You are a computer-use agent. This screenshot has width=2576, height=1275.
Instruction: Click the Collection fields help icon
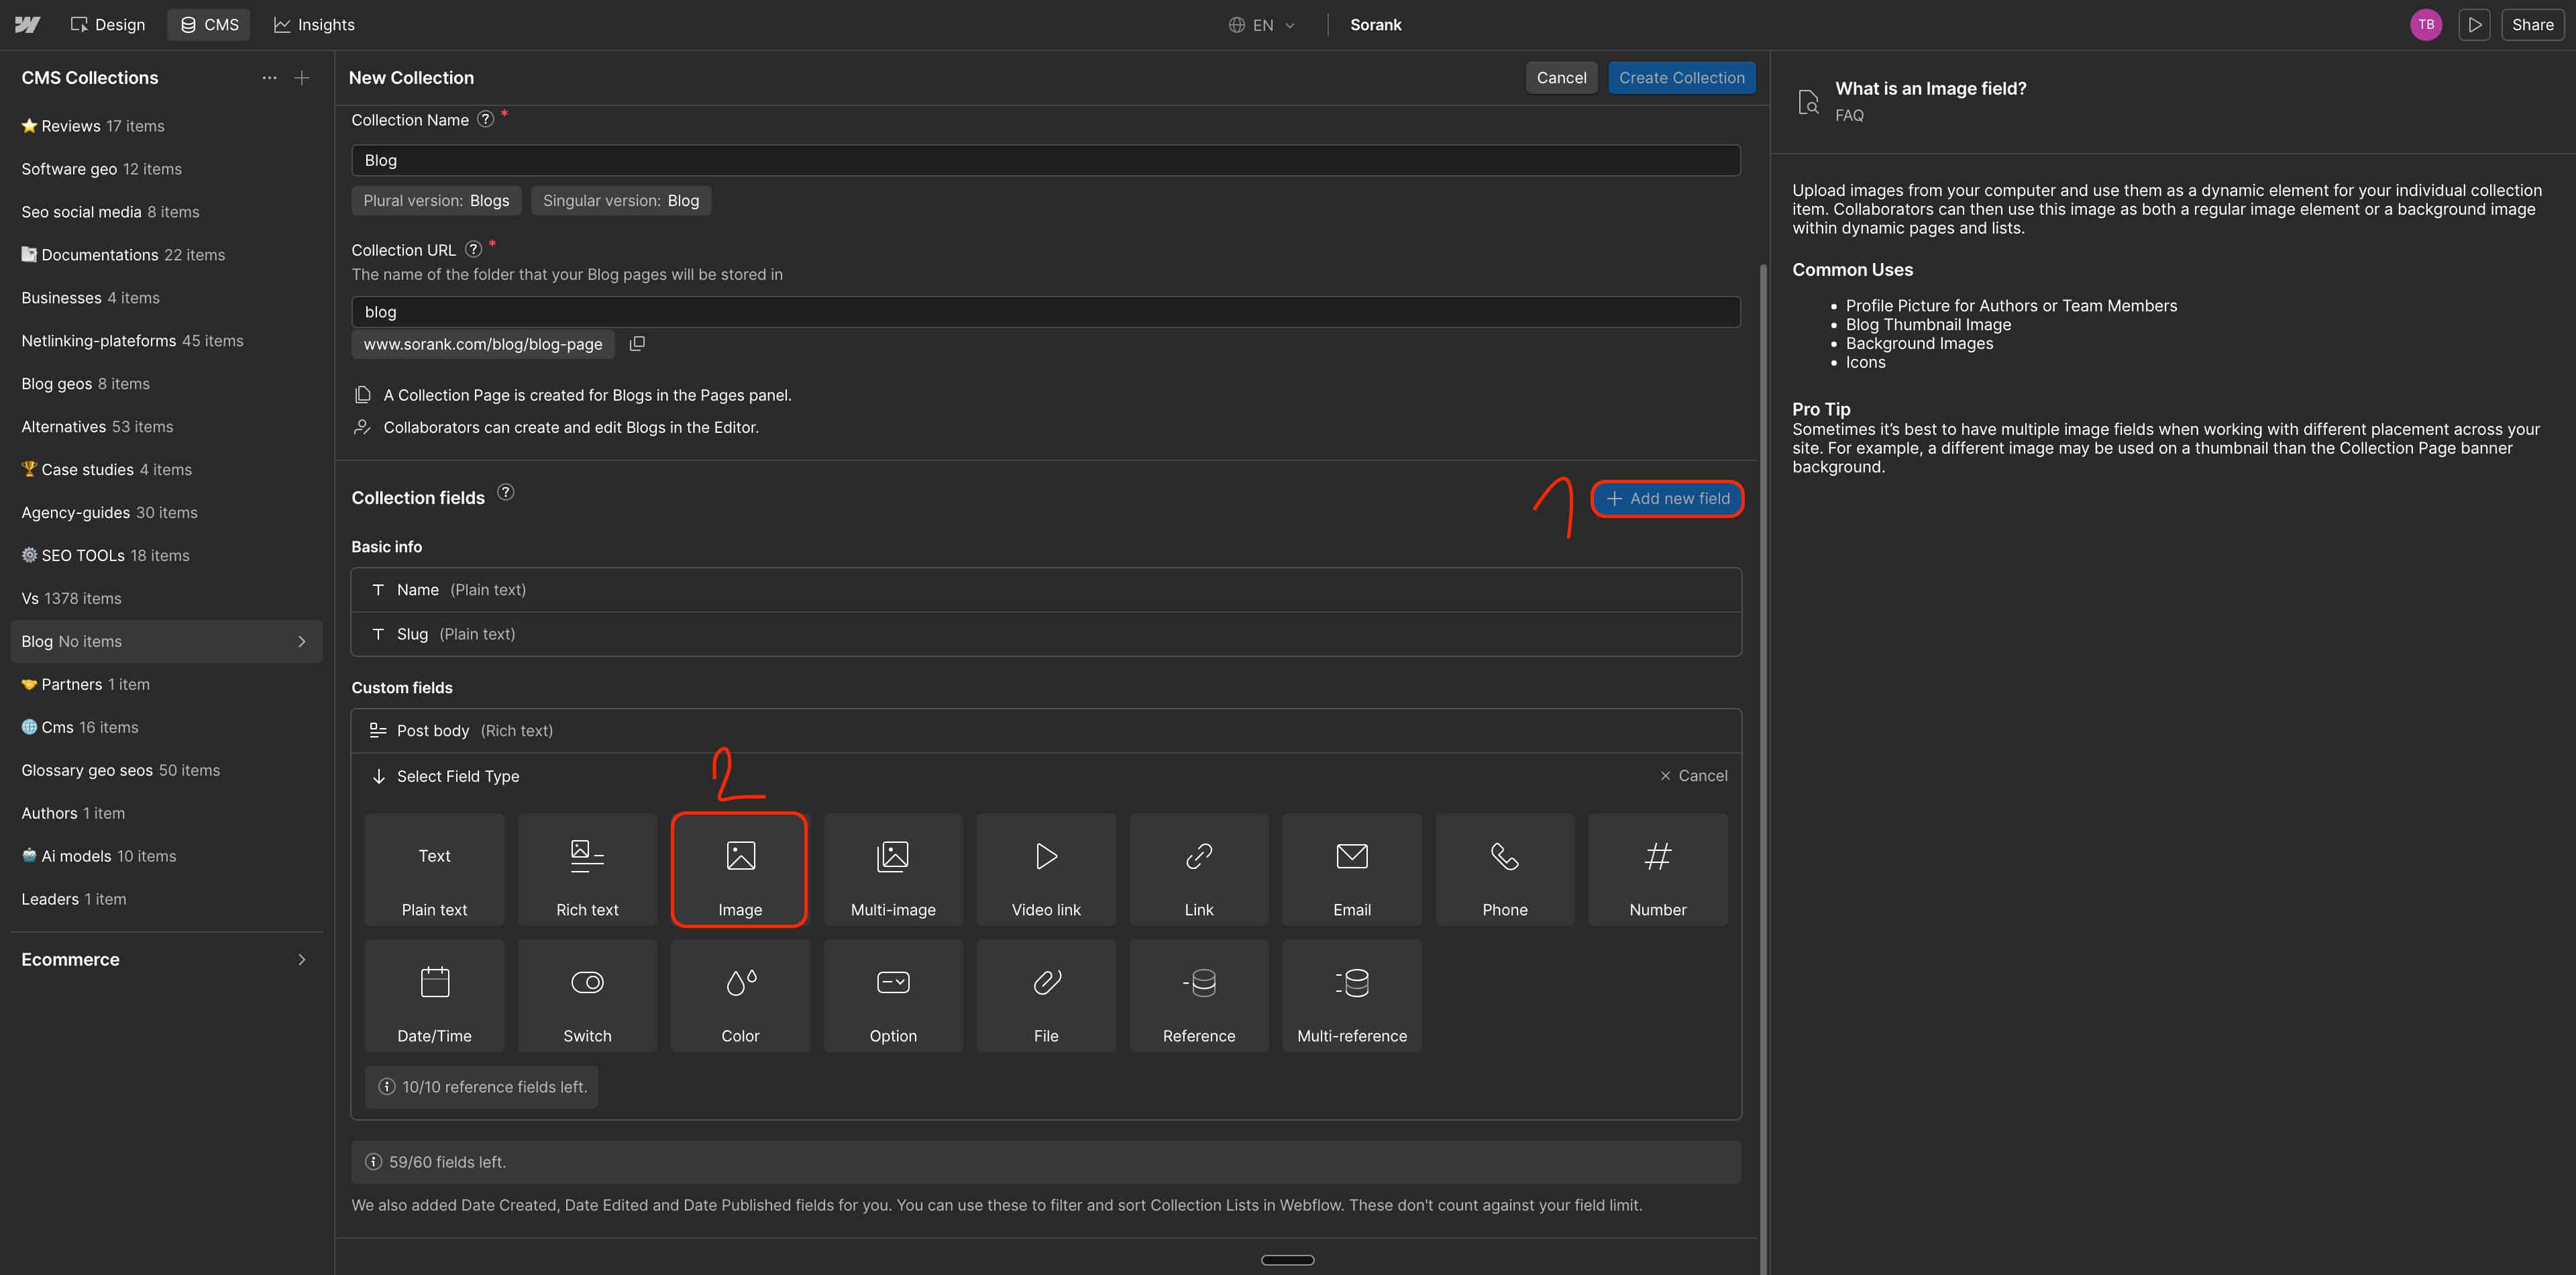tap(506, 492)
